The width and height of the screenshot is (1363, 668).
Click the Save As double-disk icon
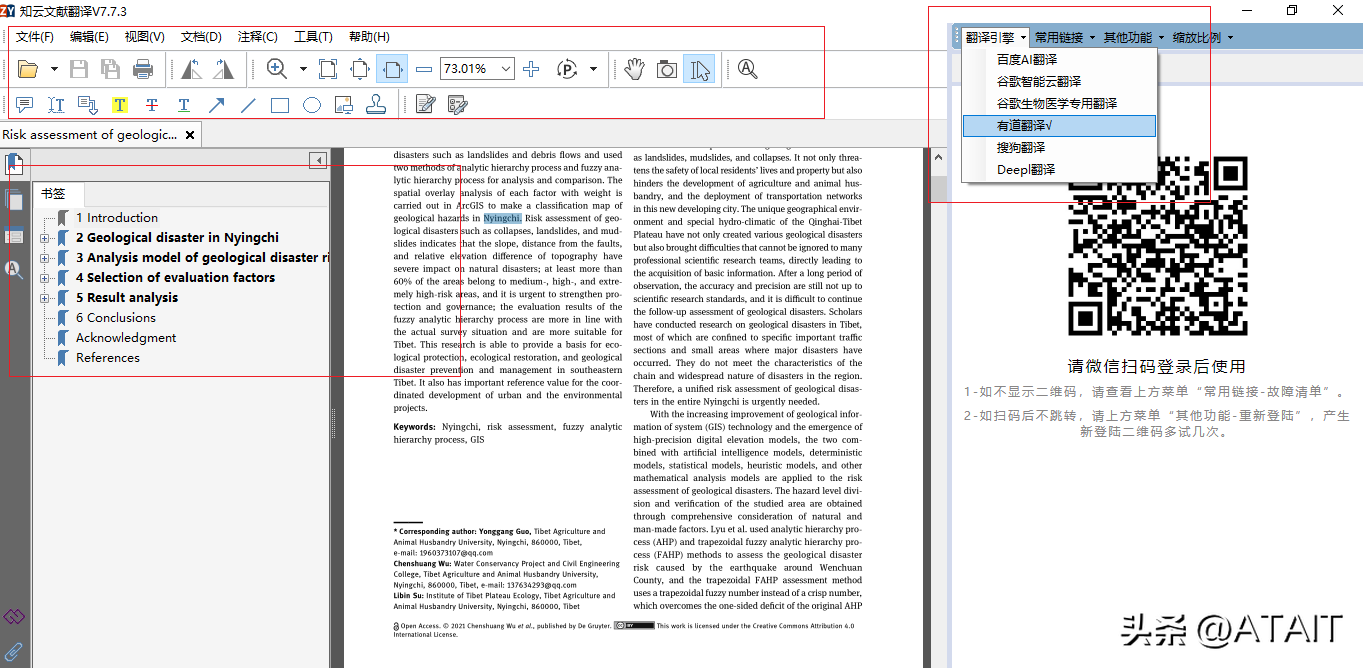pyautogui.click(x=110, y=69)
